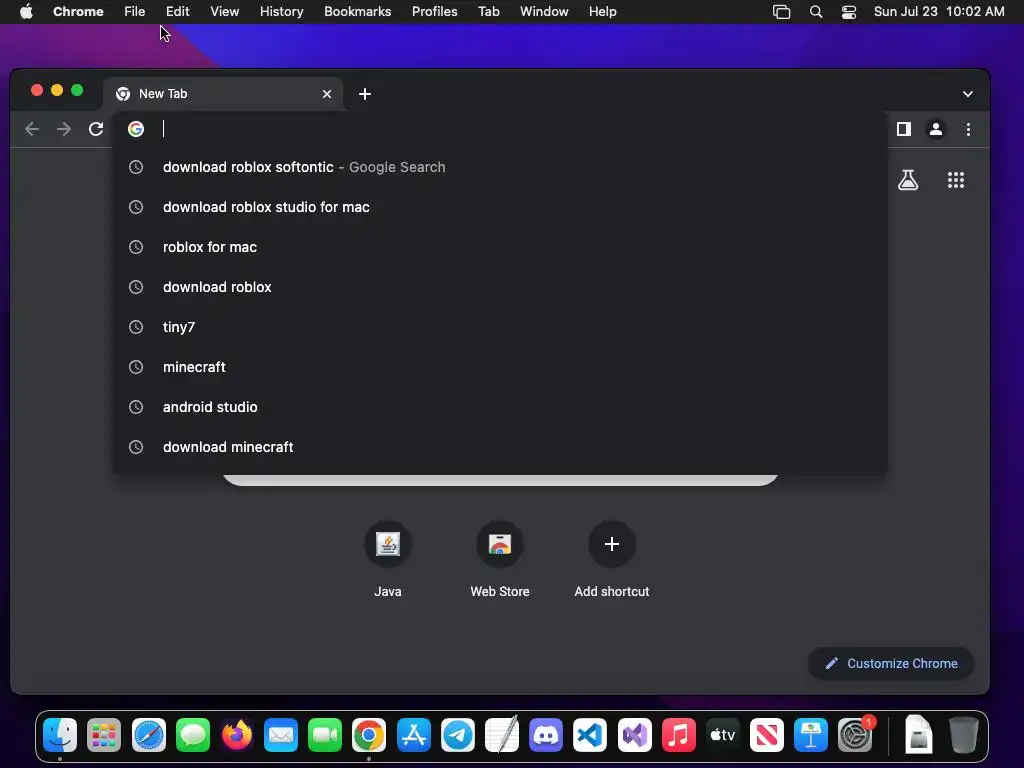Open Safari from the dock

click(149, 735)
